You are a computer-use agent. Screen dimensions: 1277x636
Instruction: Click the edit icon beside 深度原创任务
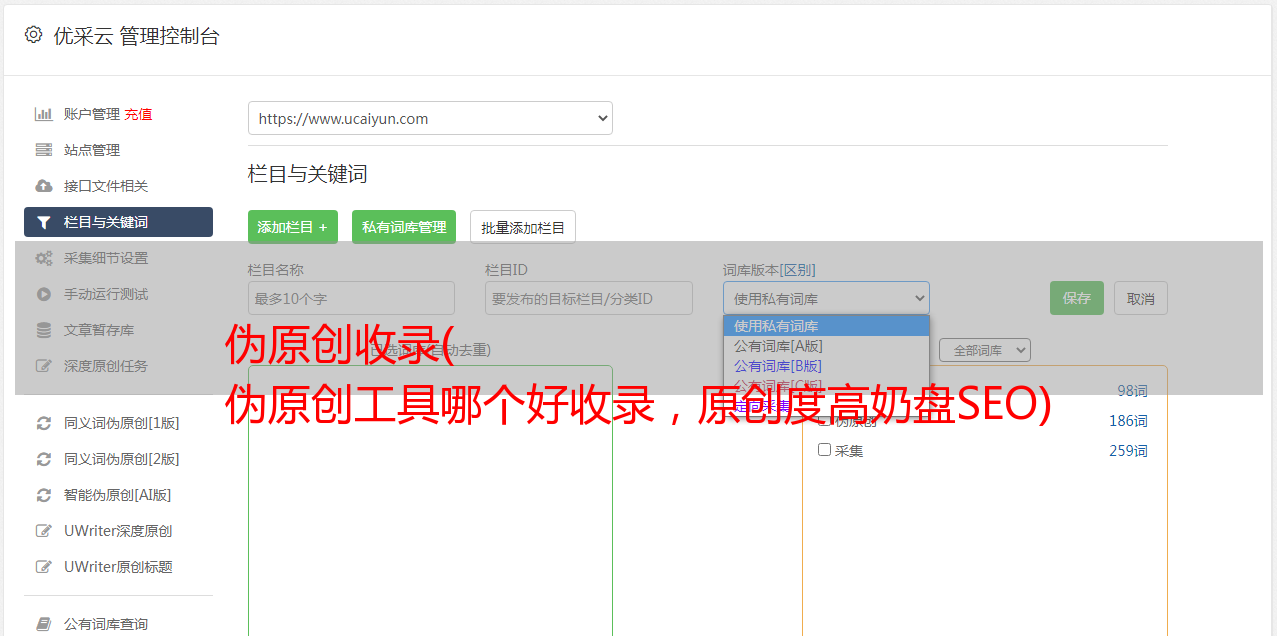44,366
